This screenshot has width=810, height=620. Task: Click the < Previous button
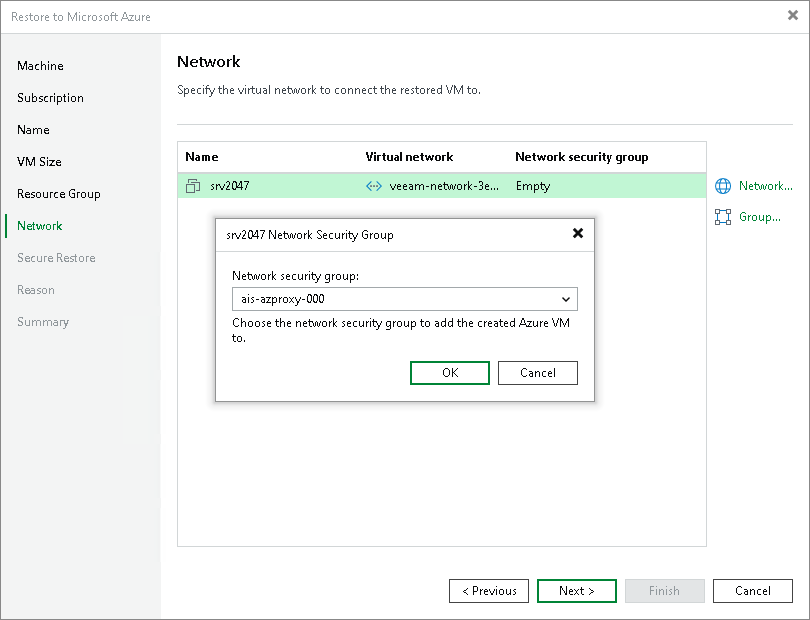[x=489, y=591]
